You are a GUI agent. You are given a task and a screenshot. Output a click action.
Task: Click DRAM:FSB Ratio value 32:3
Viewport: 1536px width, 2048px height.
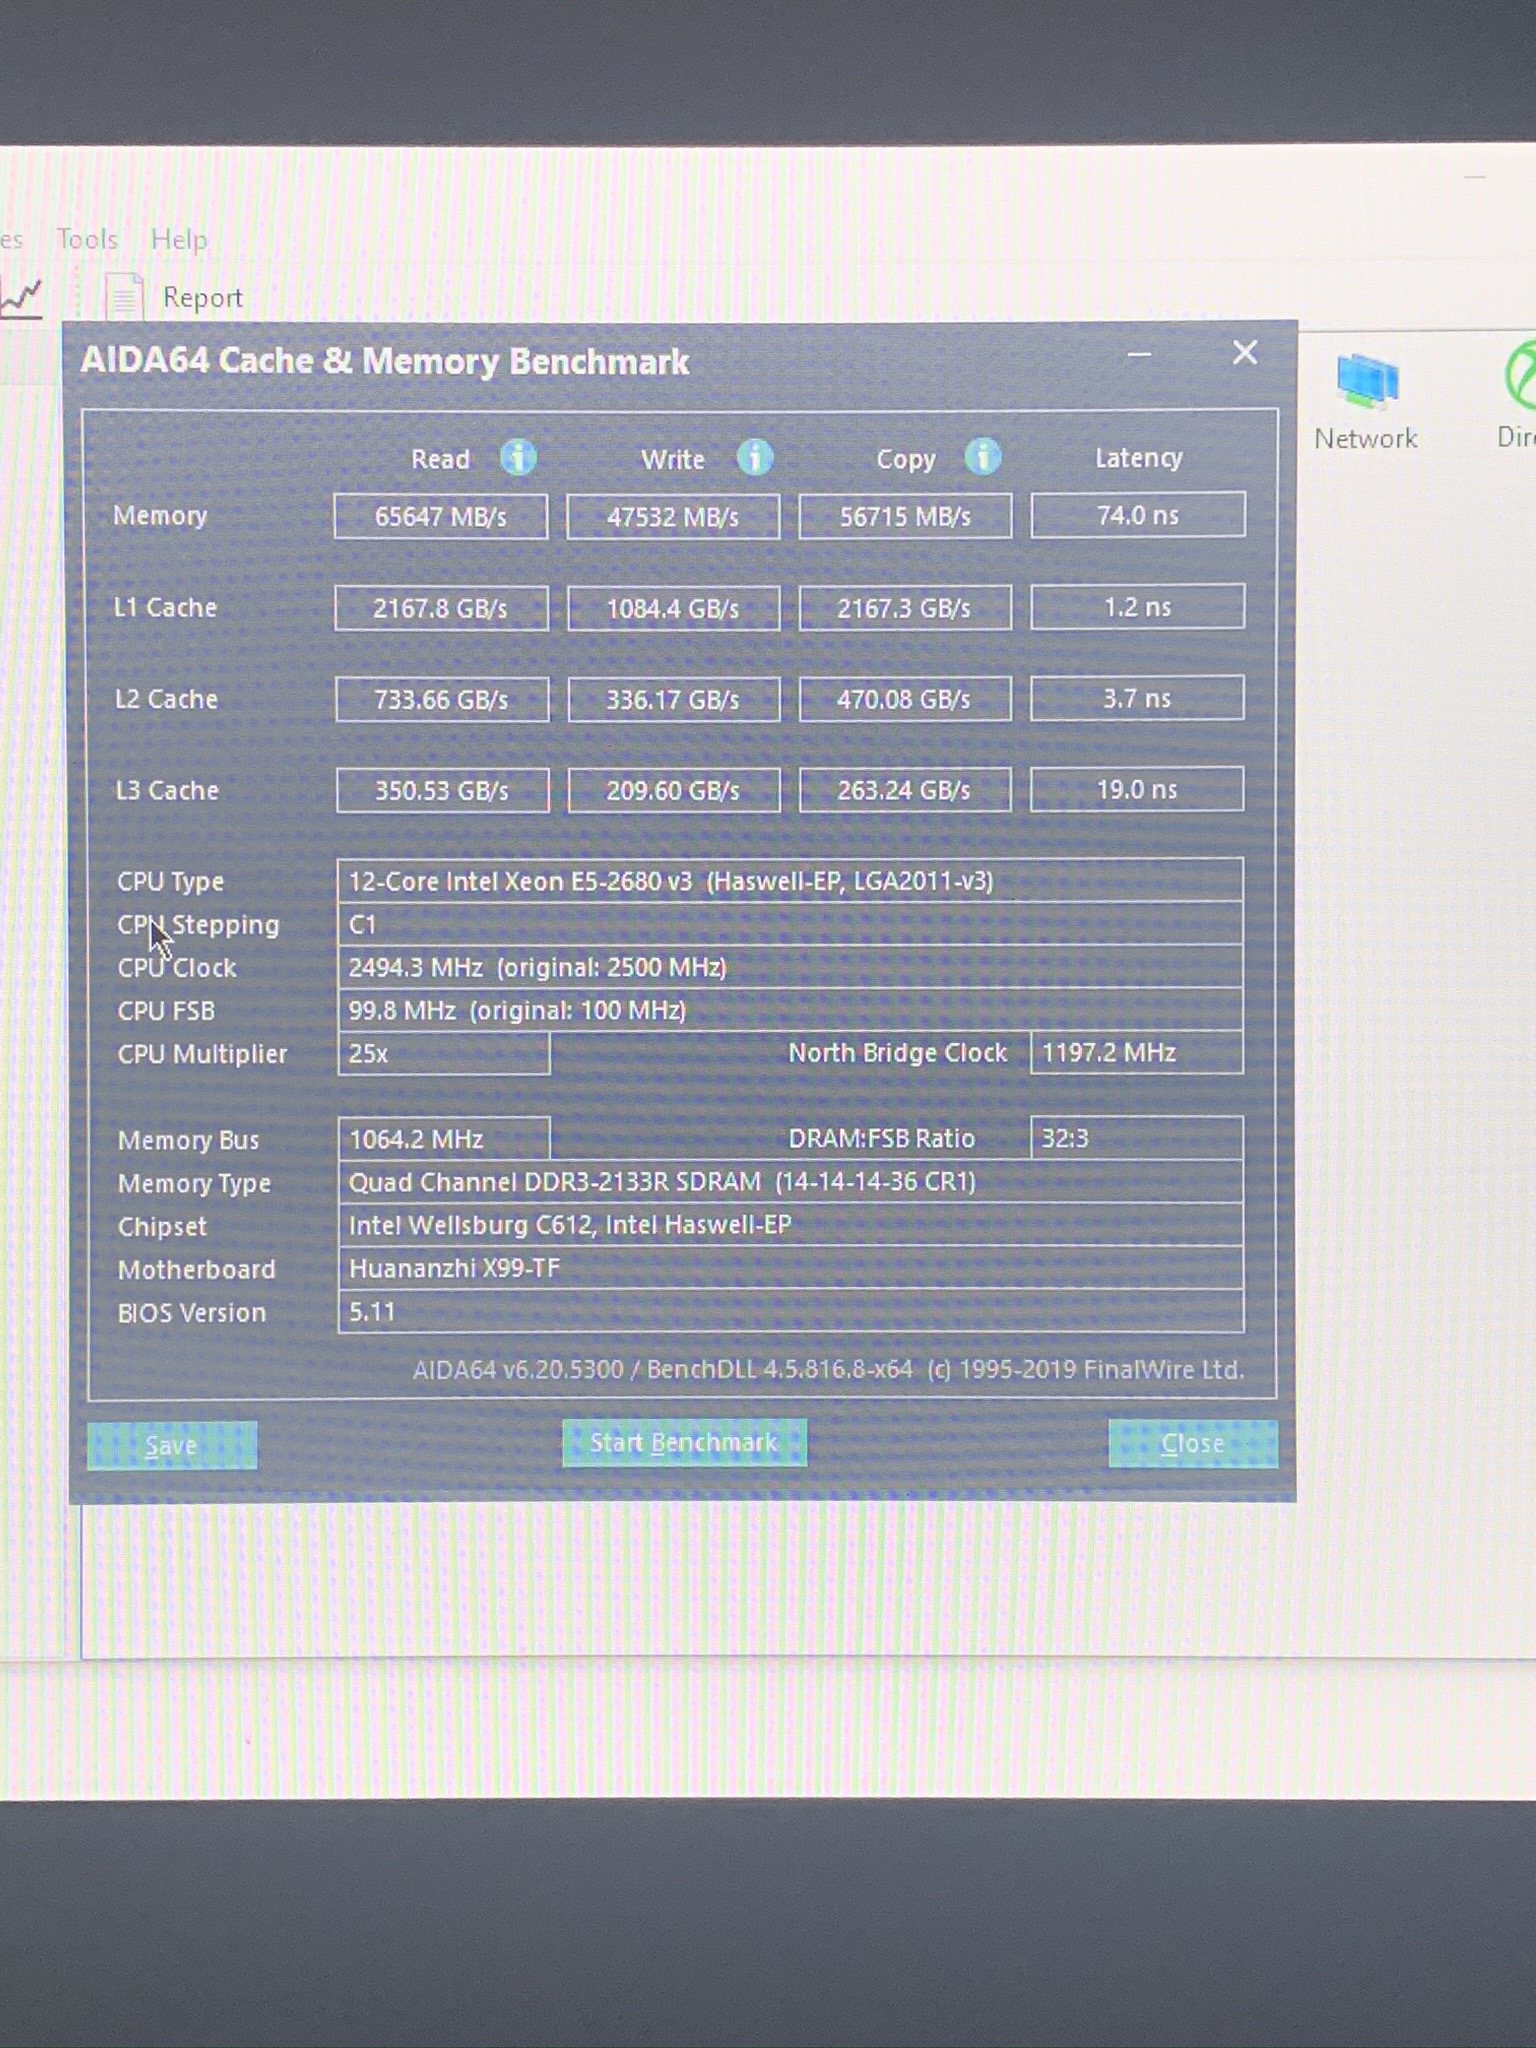tap(1137, 1138)
